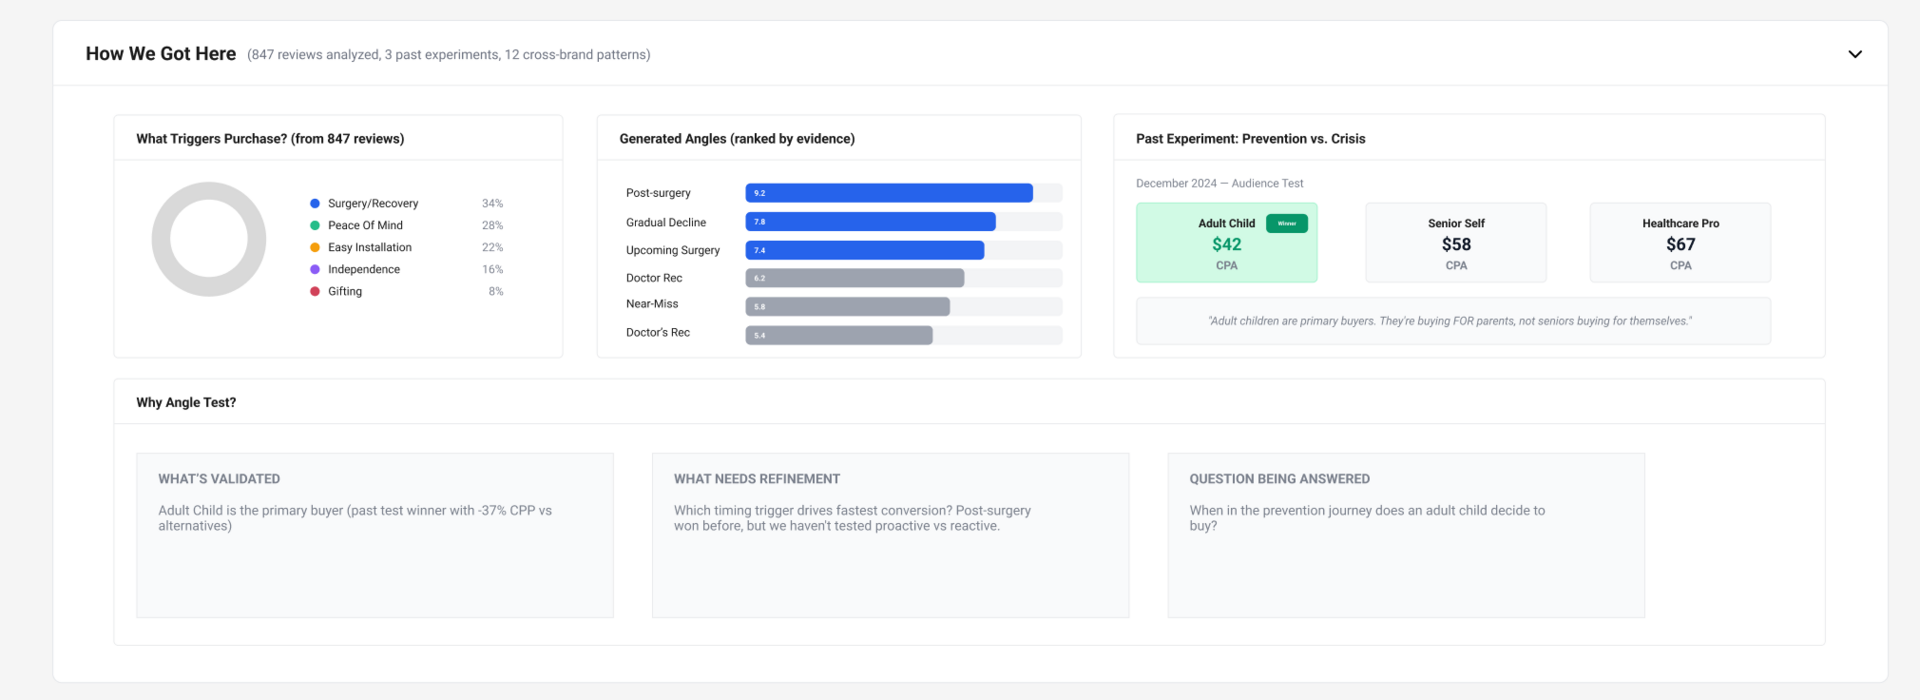Screen dimensions: 1920x700
Task: Click the orange Easy Installation legend dot
Action: [315, 248]
